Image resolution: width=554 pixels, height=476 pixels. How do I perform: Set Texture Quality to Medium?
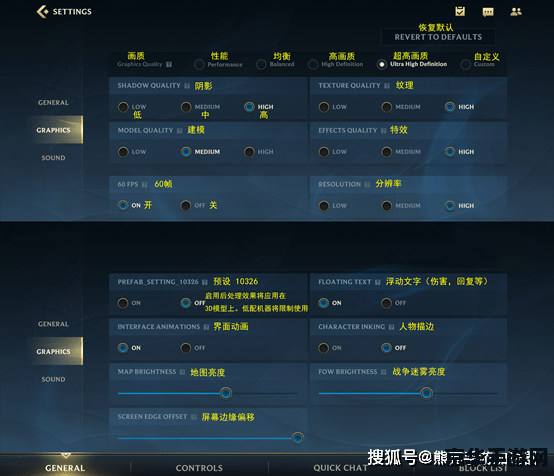click(387, 107)
